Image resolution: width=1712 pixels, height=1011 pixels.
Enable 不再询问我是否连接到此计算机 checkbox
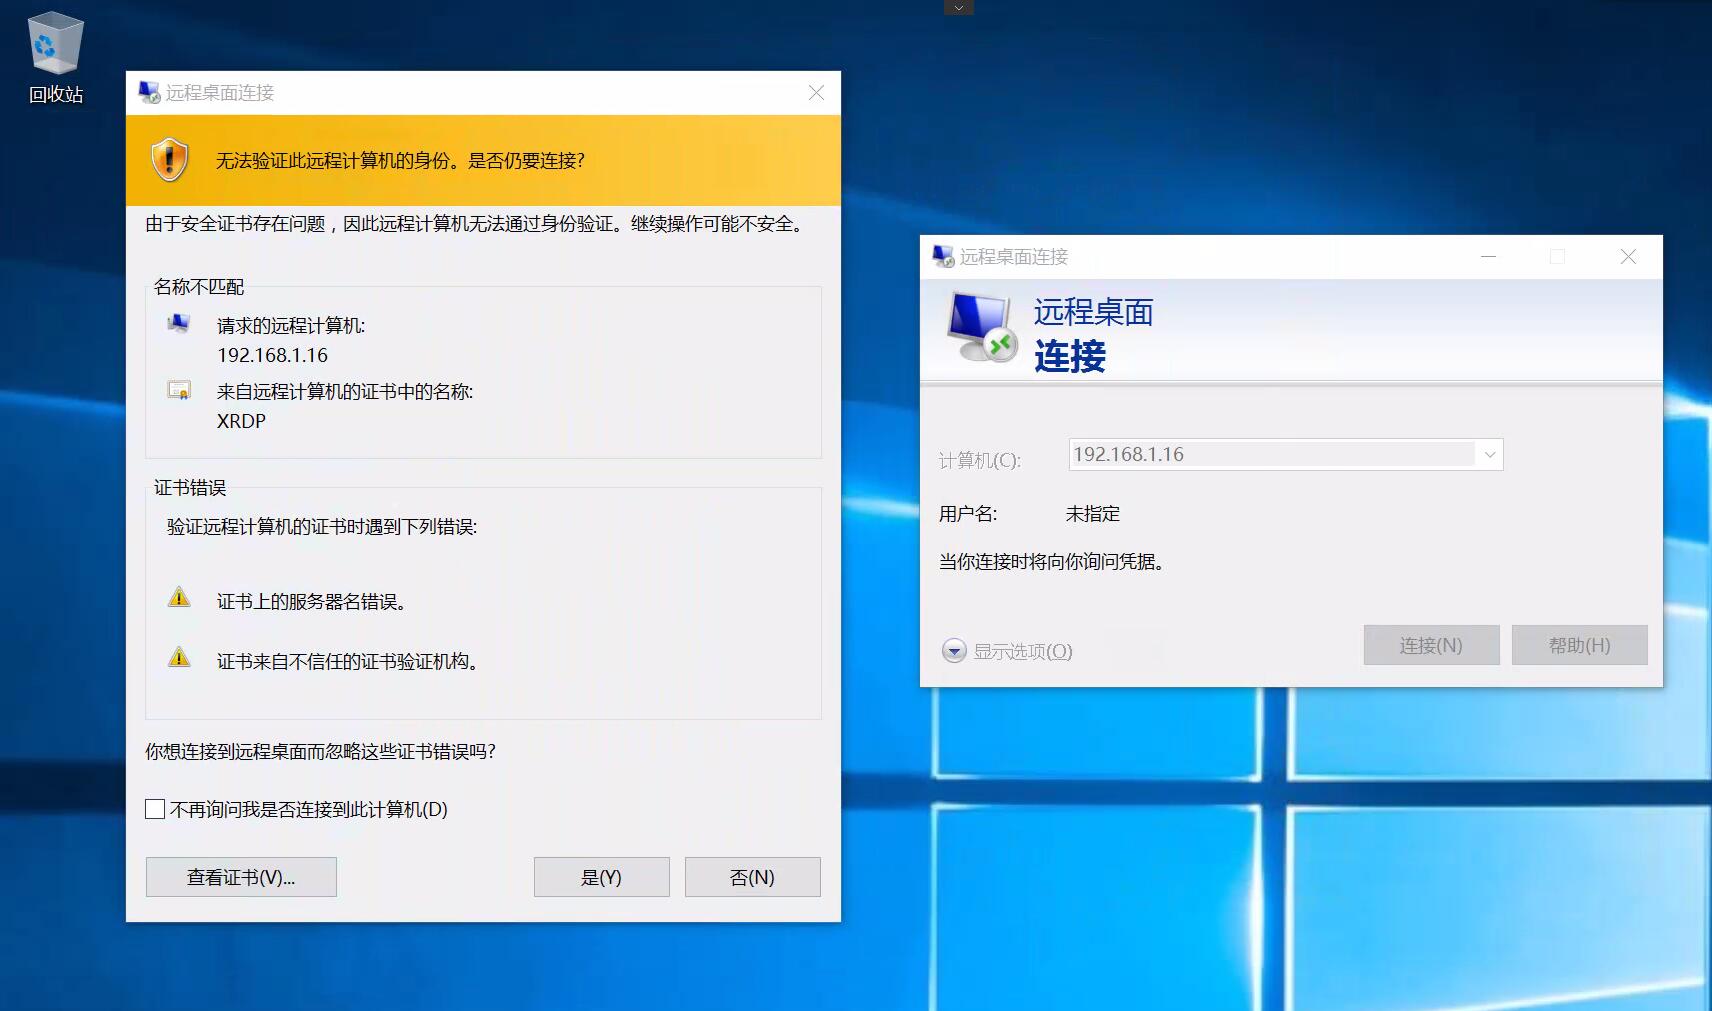coord(155,808)
